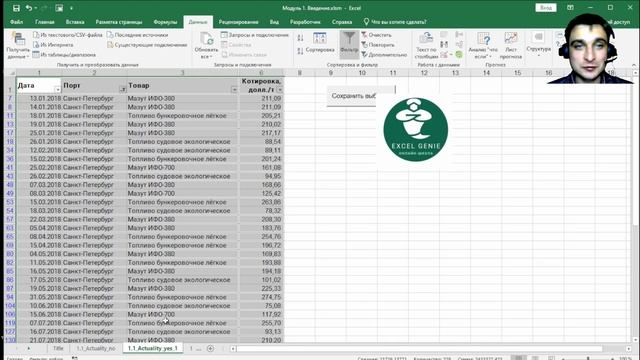Click quotation value 274,75
This screenshot has height=360, width=640.
[x=261, y=297]
